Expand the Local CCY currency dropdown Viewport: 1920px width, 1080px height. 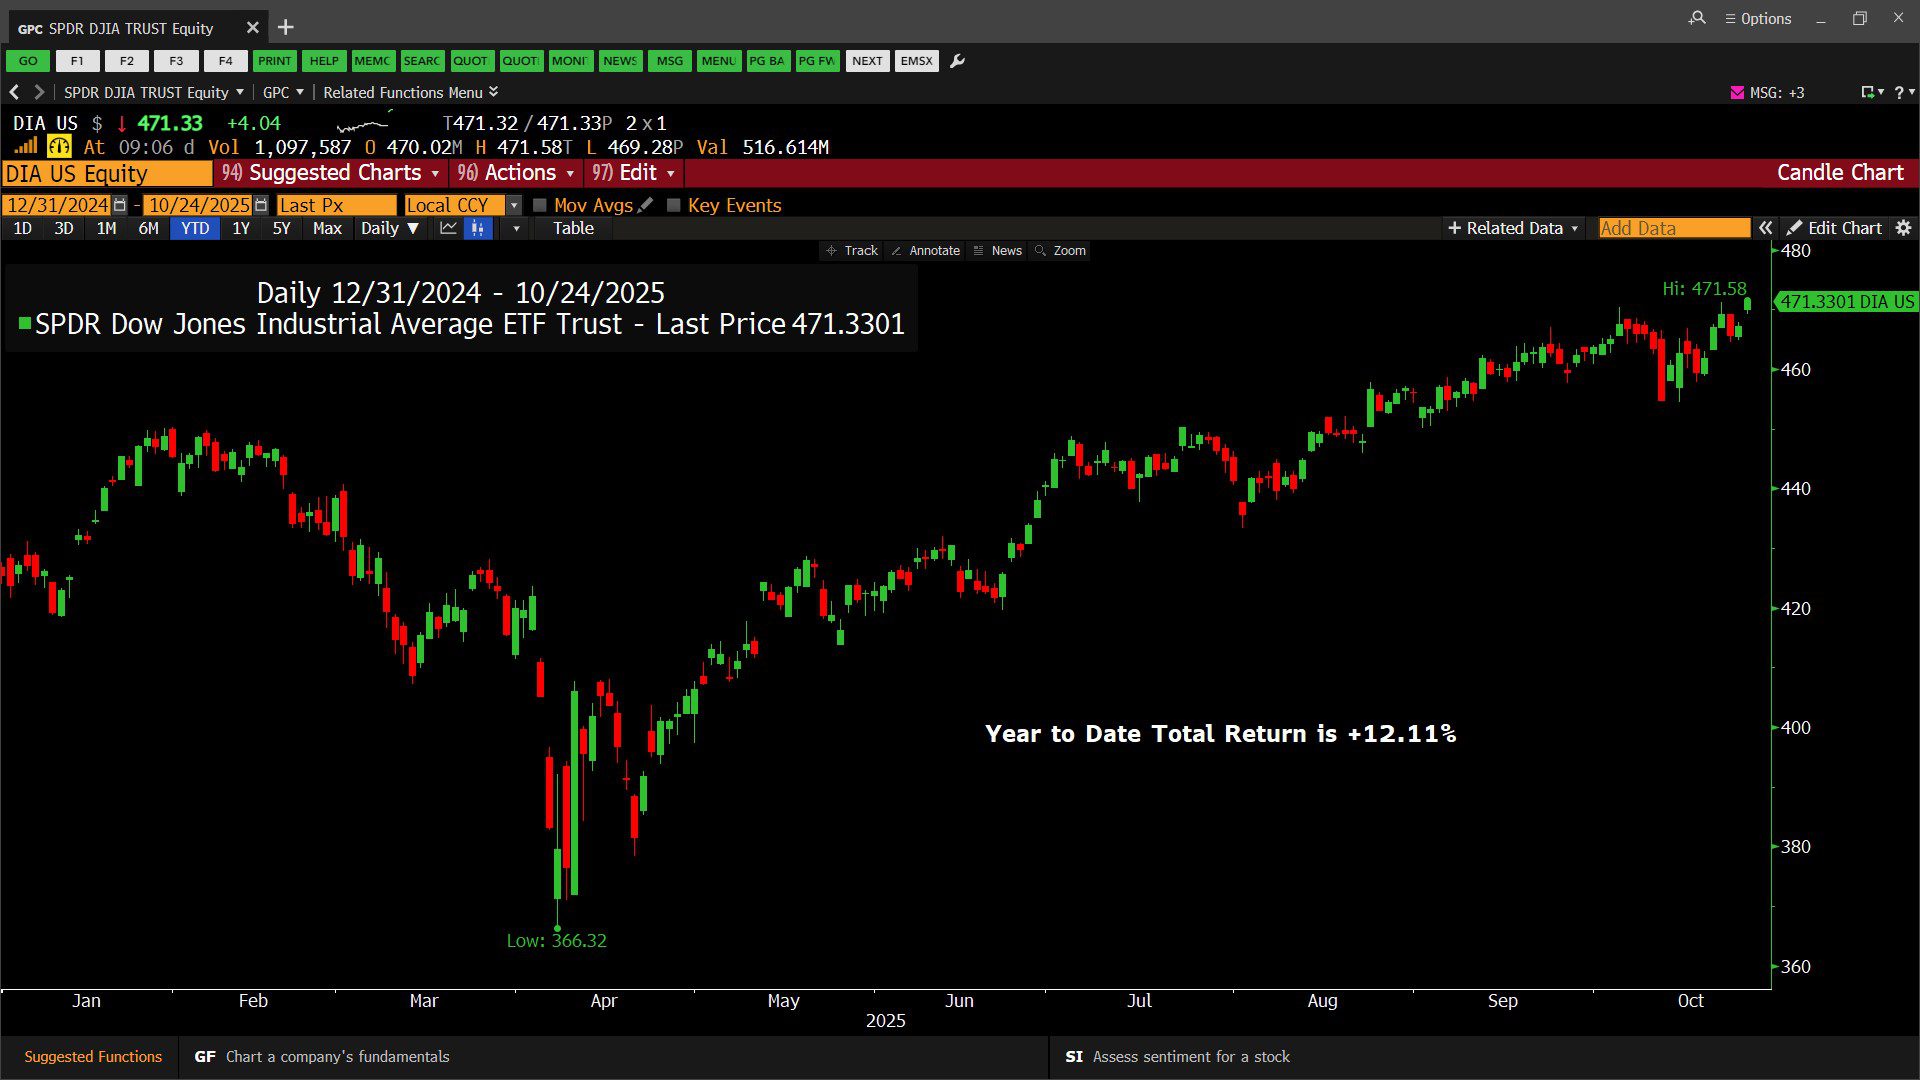(x=514, y=205)
